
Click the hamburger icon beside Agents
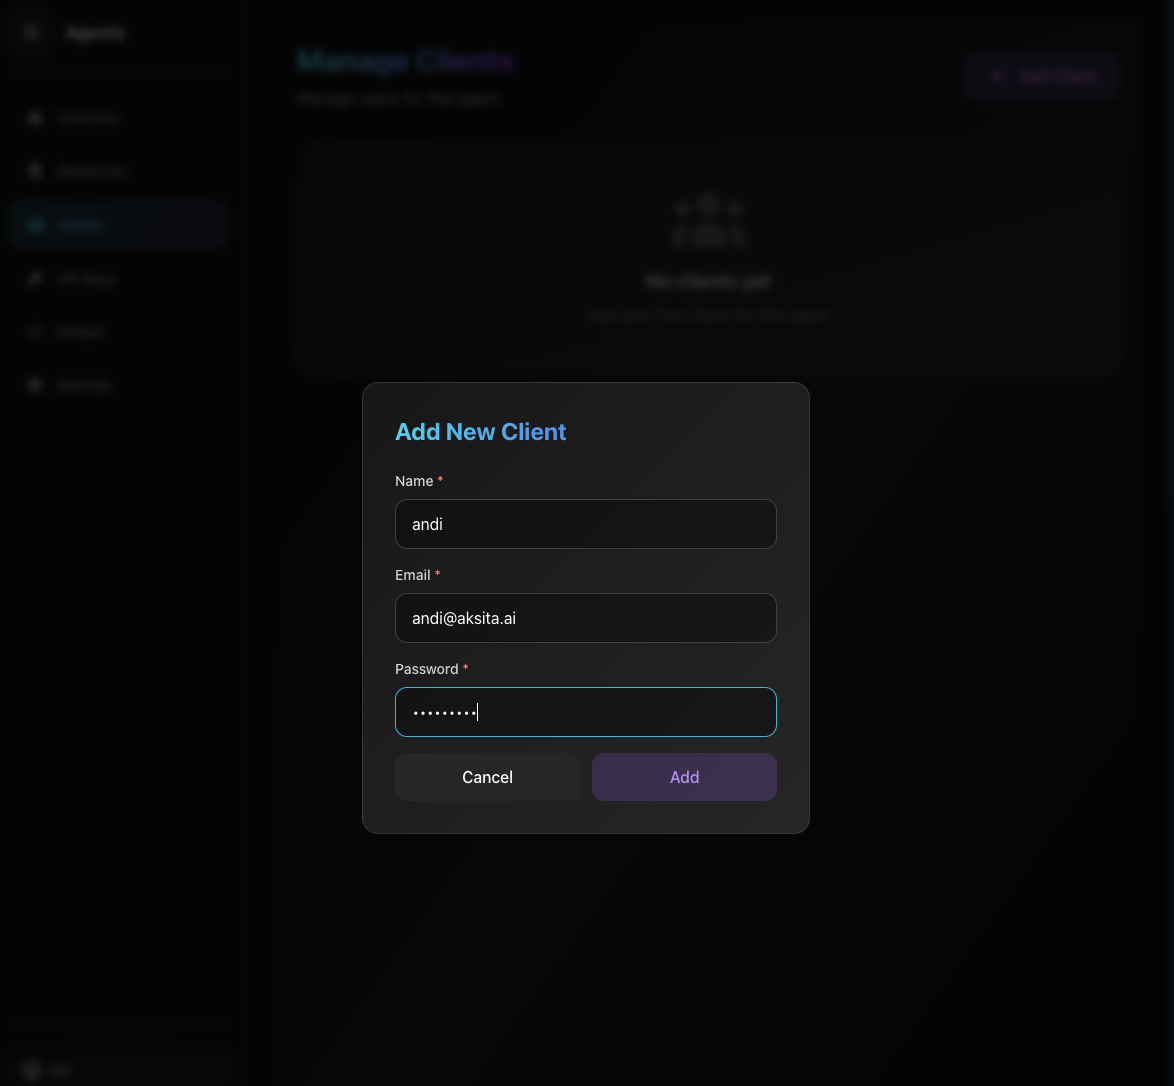point(30,32)
